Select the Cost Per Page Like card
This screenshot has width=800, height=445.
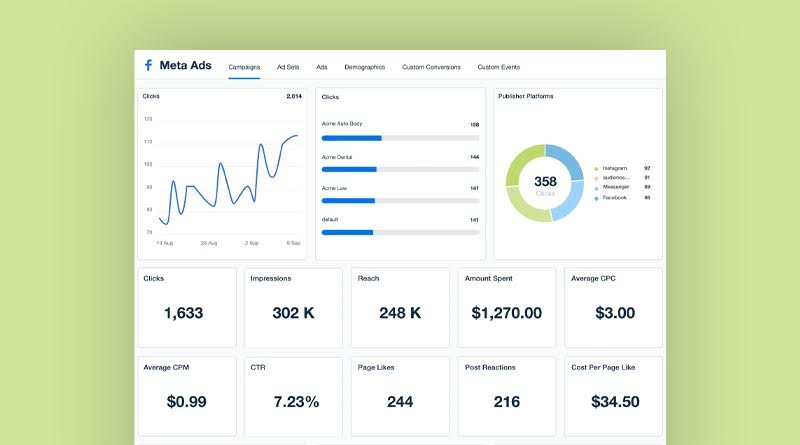pos(613,397)
